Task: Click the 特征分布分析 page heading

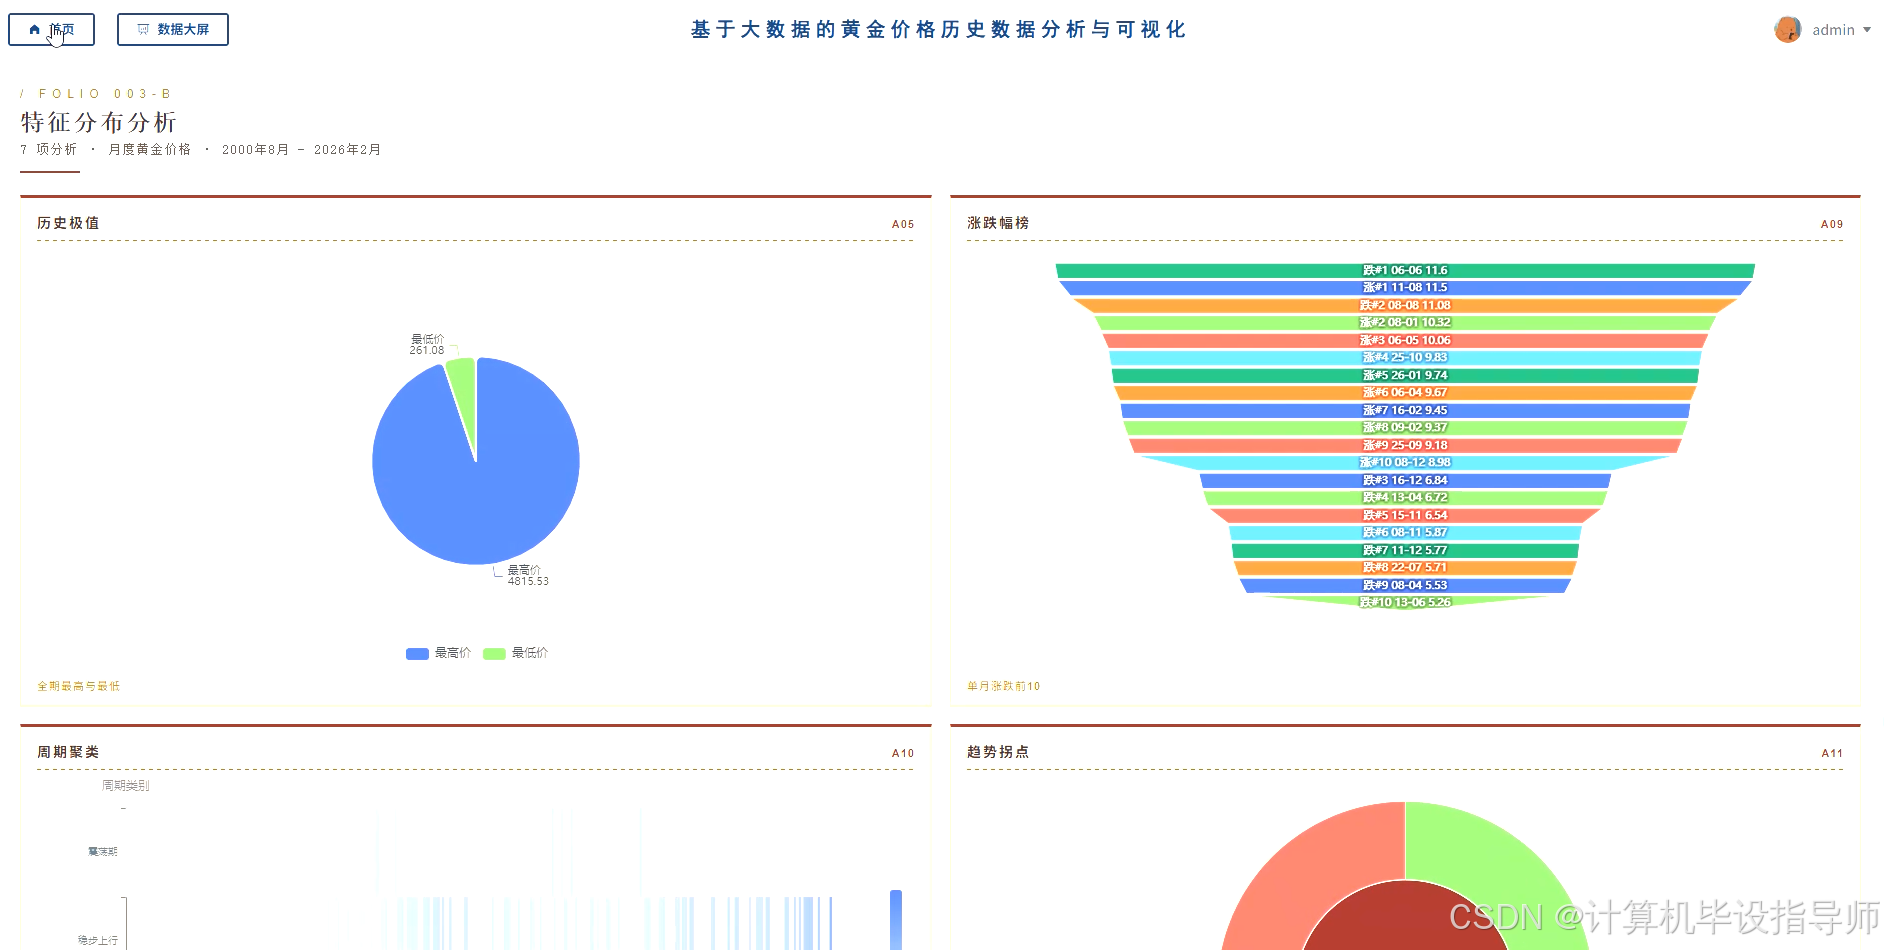Action: tap(99, 122)
